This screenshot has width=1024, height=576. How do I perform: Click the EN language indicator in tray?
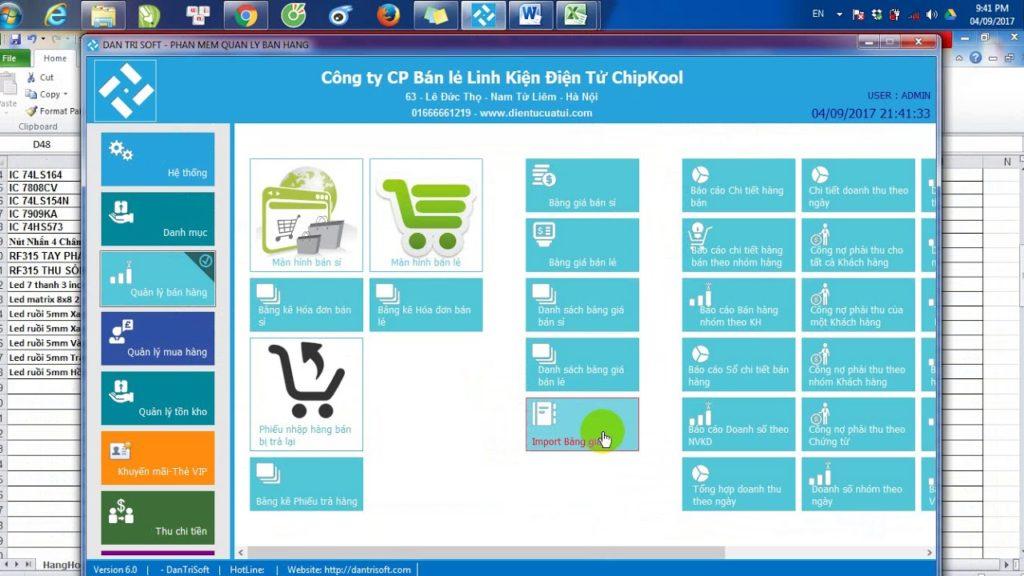[x=818, y=14]
